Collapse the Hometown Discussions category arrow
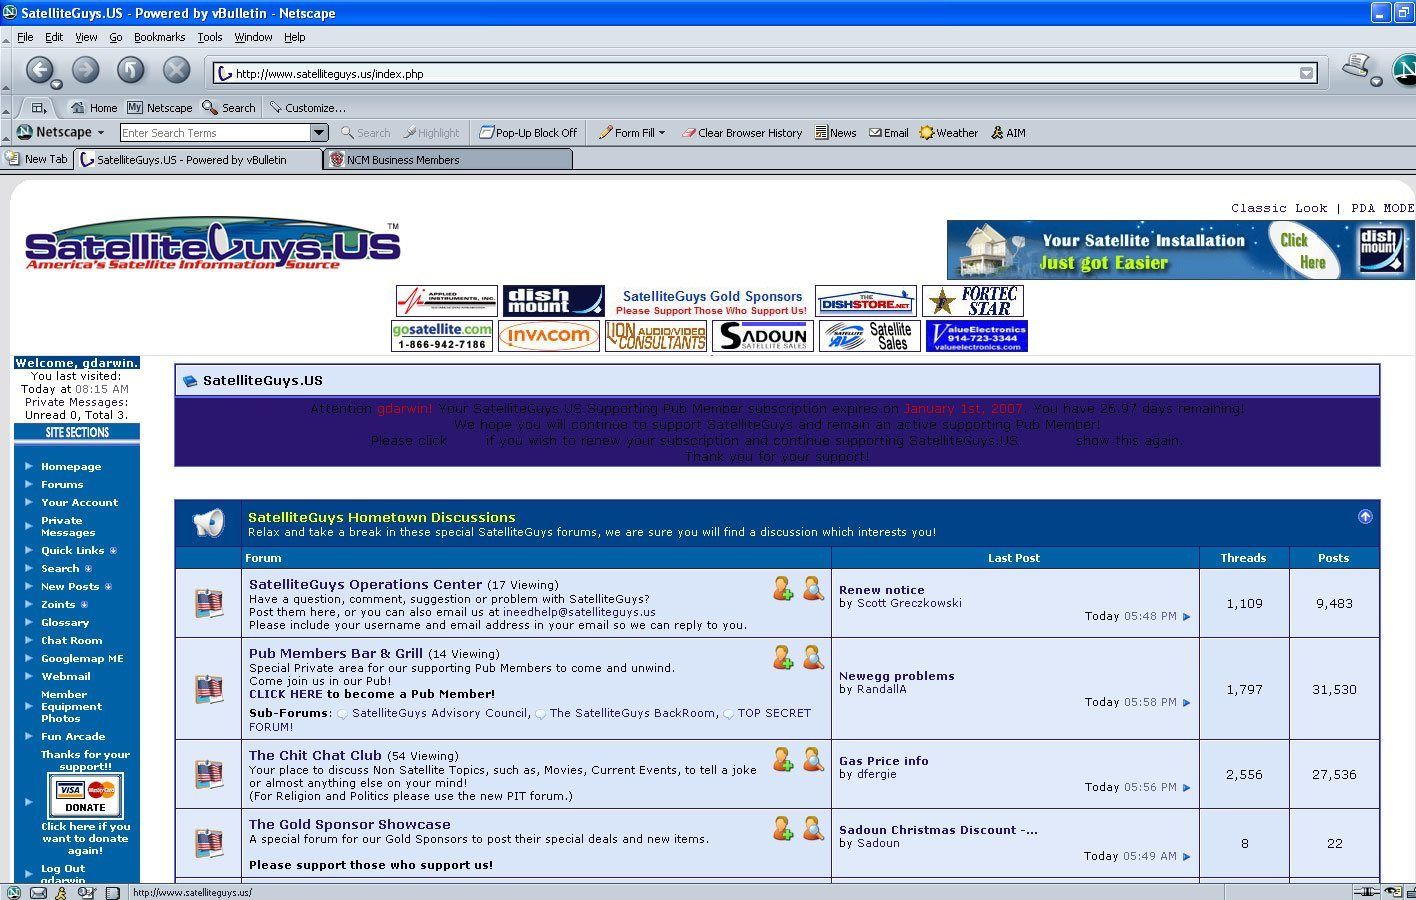The height and width of the screenshot is (900, 1416). (1365, 517)
